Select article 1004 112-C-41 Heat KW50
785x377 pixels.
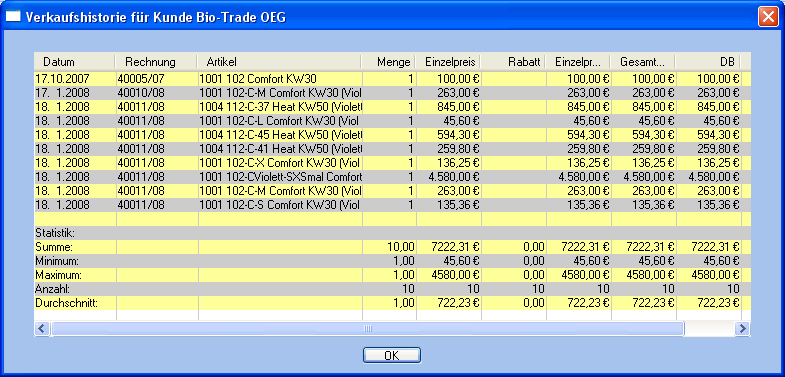[x=280, y=149]
